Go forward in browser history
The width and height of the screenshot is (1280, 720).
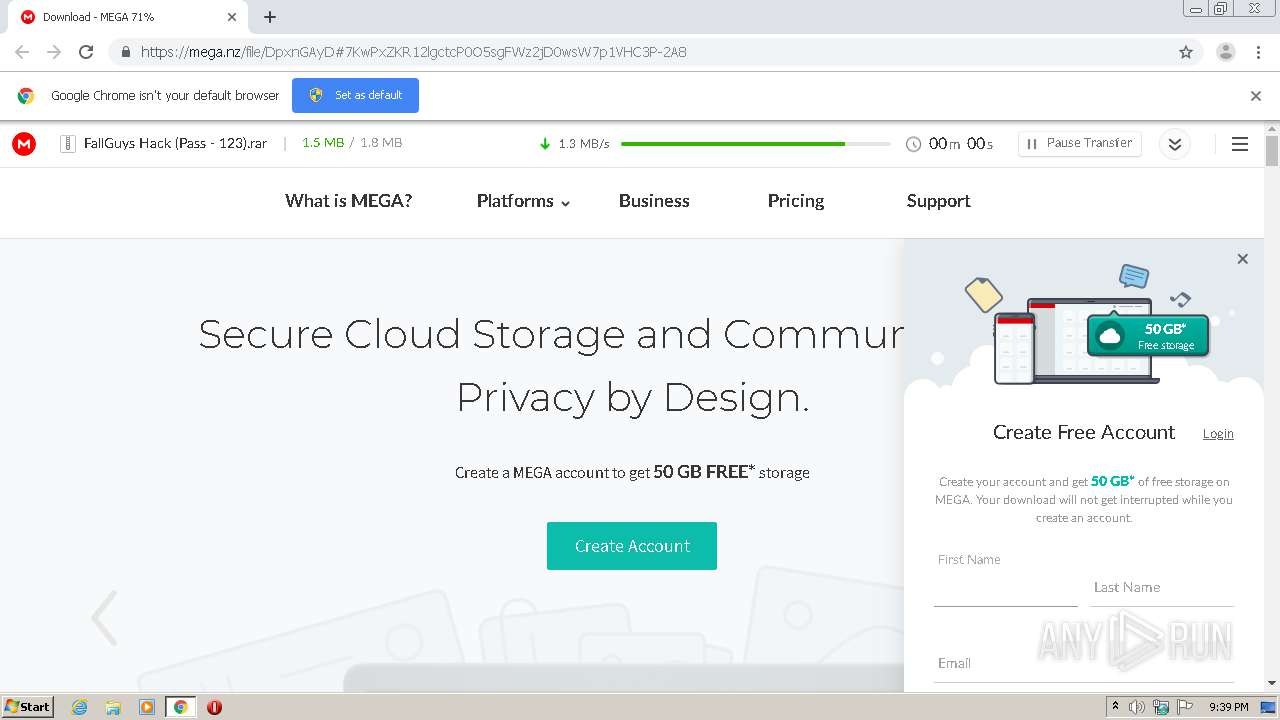54,52
